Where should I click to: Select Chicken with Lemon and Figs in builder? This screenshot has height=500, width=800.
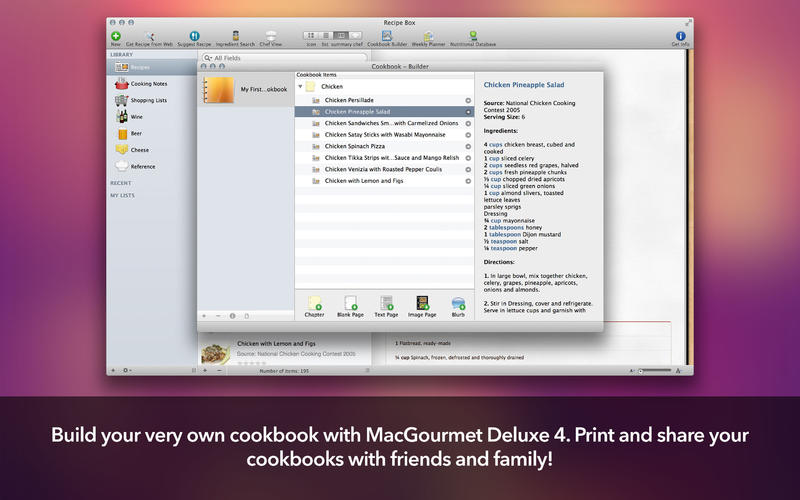pos(384,181)
